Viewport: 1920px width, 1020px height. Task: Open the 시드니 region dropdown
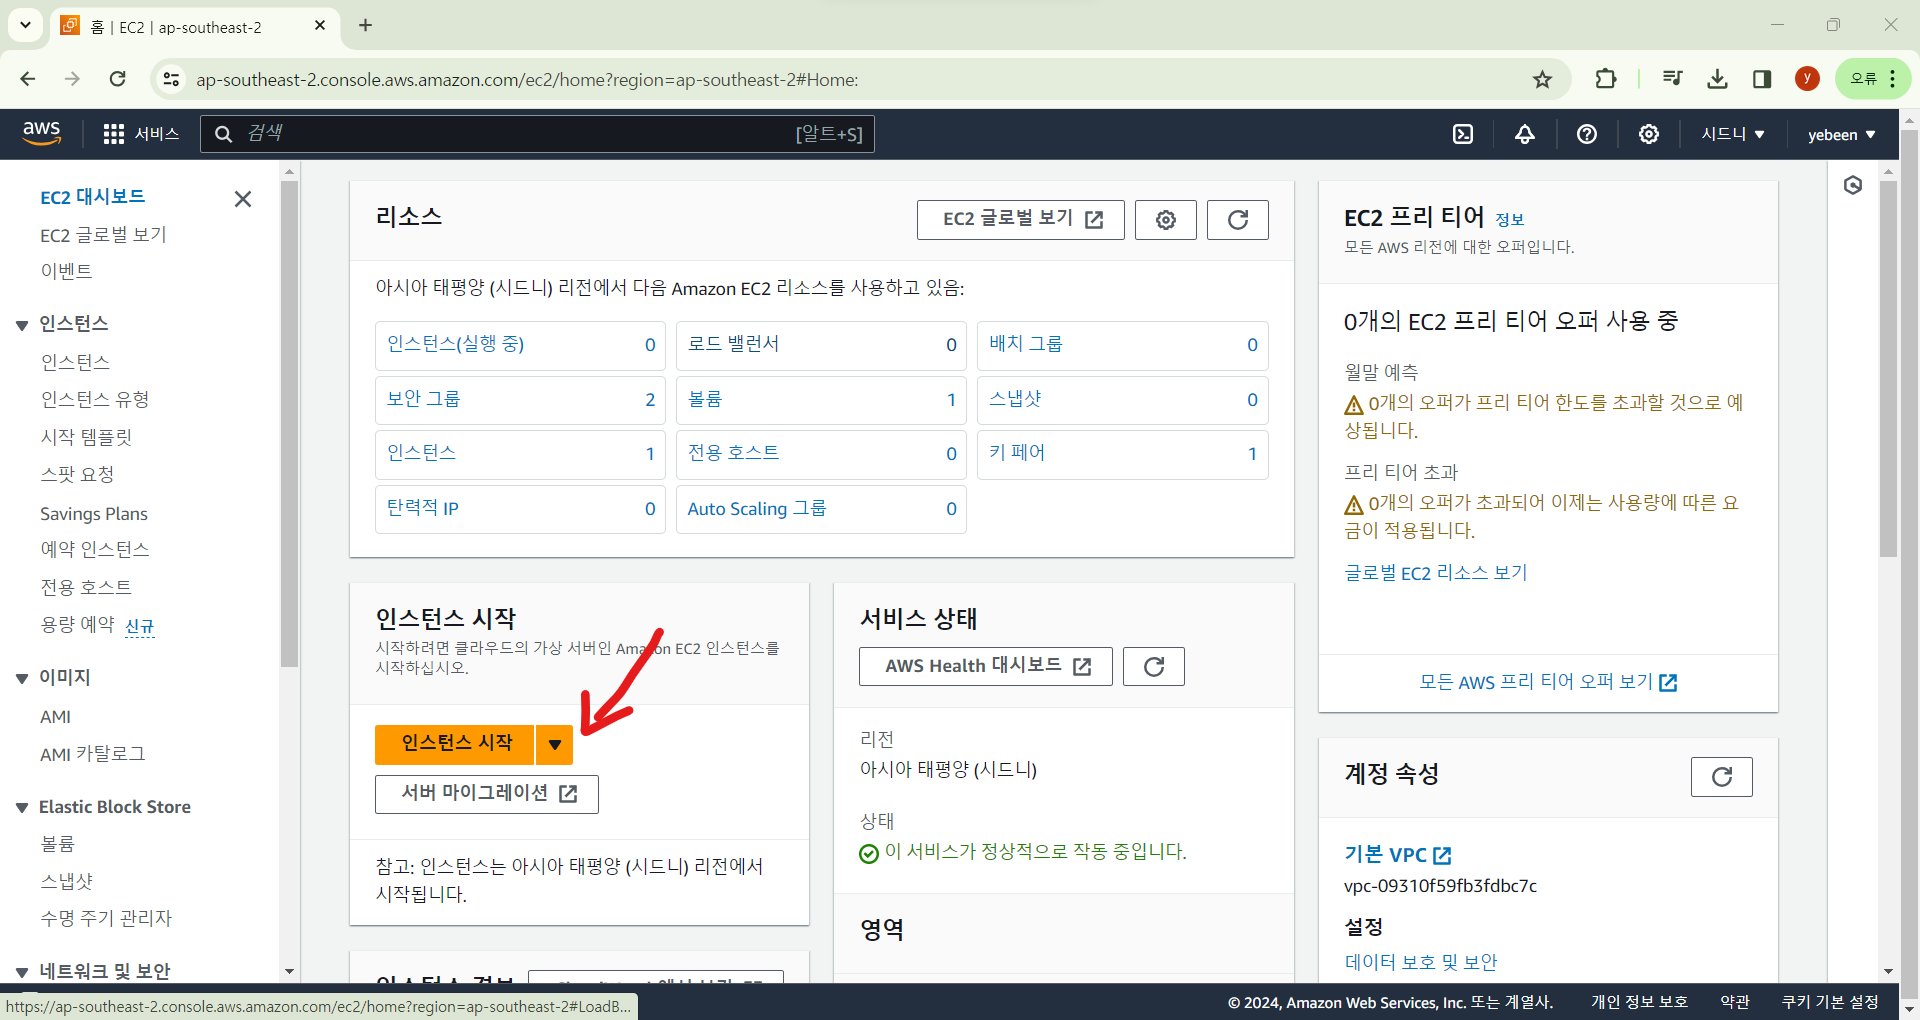point(1733,134)
